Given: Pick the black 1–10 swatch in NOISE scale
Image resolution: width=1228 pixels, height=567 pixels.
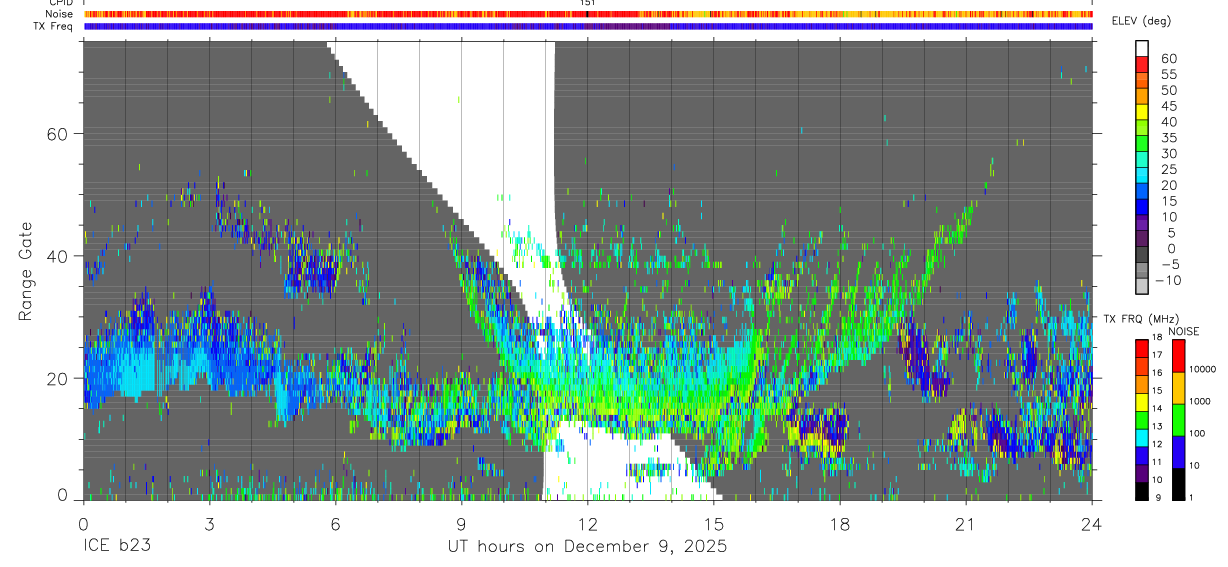Looking at the screenshot, I should [x=1179, y=484].
